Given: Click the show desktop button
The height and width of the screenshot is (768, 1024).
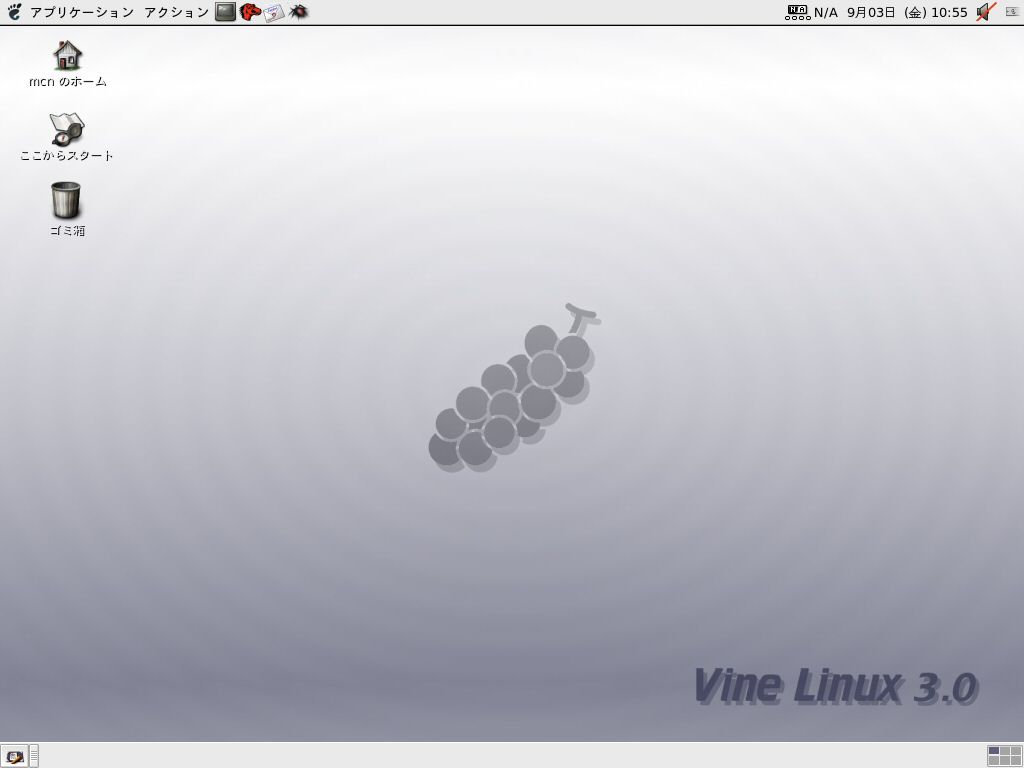Looking at the screenshot, I should tap(14, 756).
